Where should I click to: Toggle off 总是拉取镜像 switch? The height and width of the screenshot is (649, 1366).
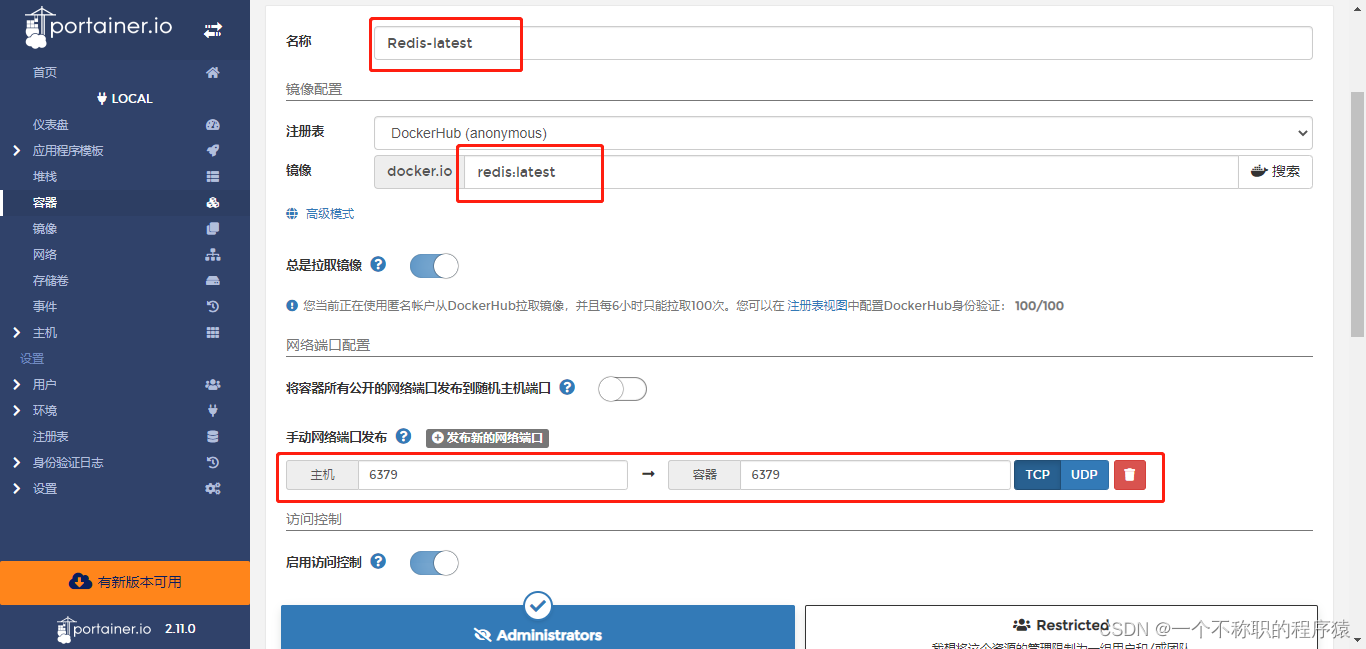tap(433, 265)
